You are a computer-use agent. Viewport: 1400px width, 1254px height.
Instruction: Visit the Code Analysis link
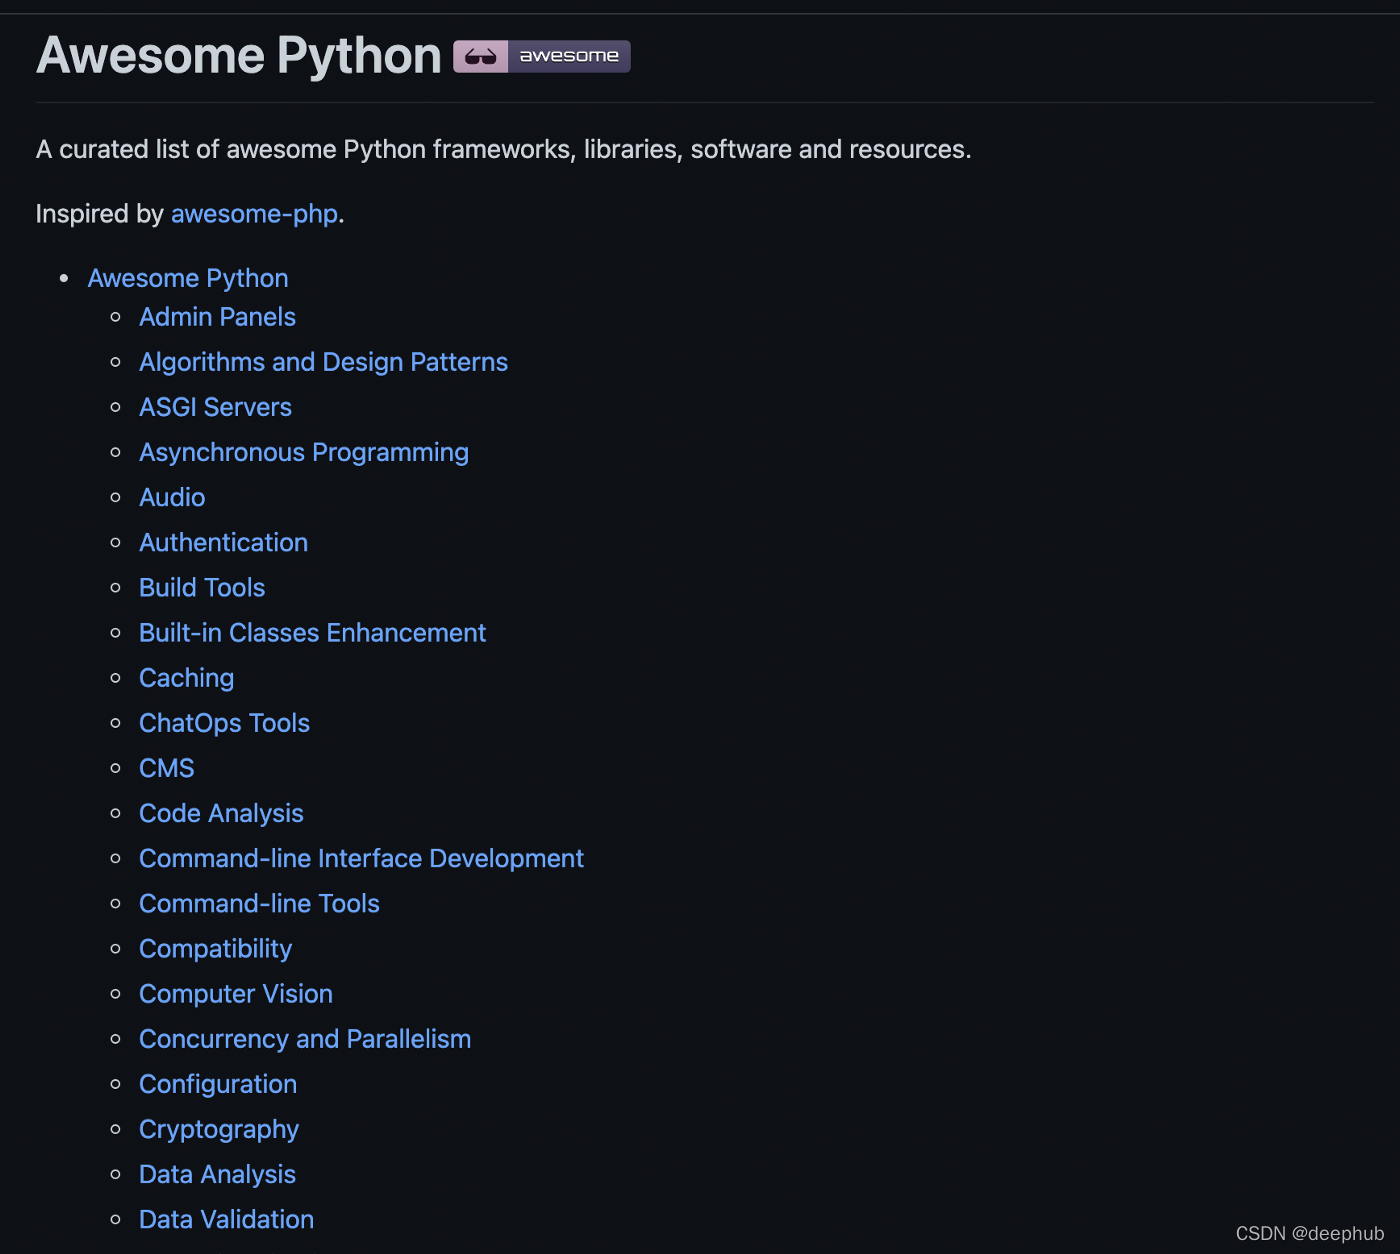pyautogui.click(x=221, y=813)
